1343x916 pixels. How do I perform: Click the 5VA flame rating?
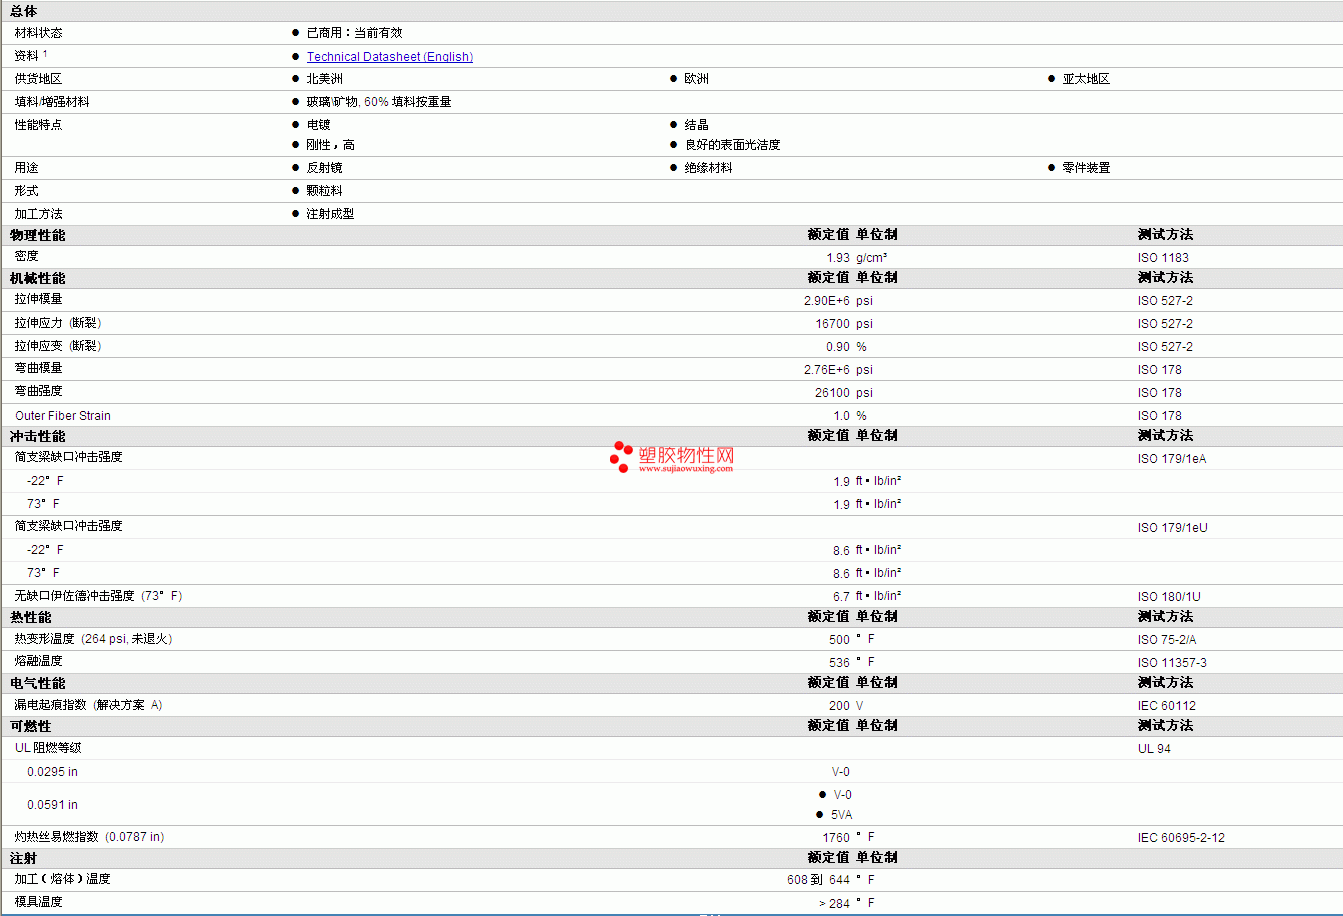[842, 815]
